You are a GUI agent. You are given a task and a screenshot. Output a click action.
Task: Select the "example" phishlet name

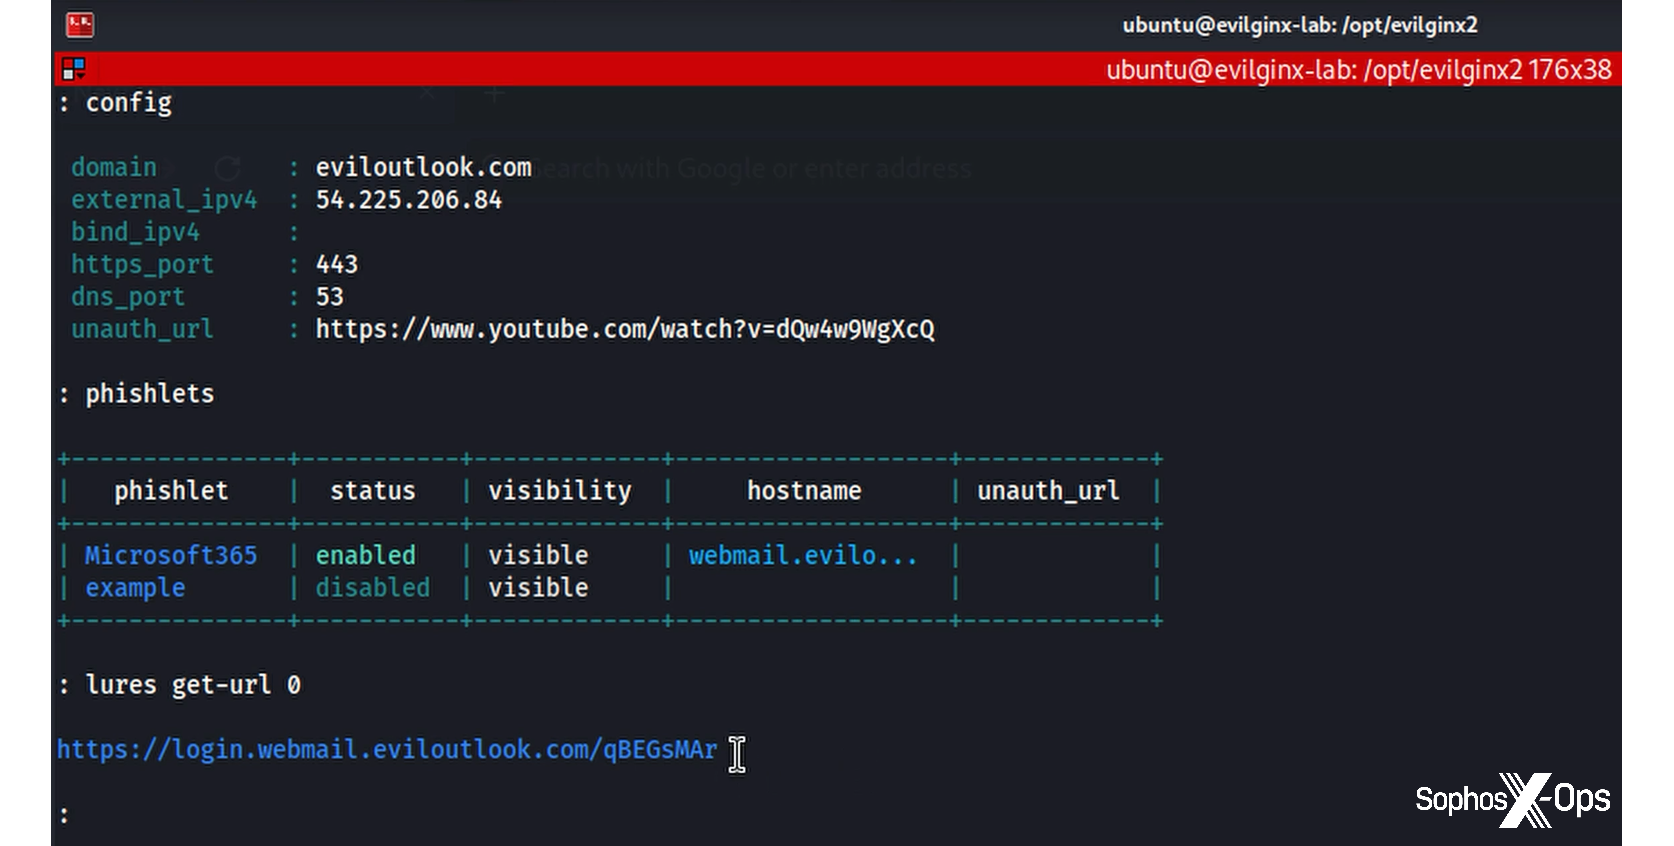pyautogui.click(x=135, y=588)
